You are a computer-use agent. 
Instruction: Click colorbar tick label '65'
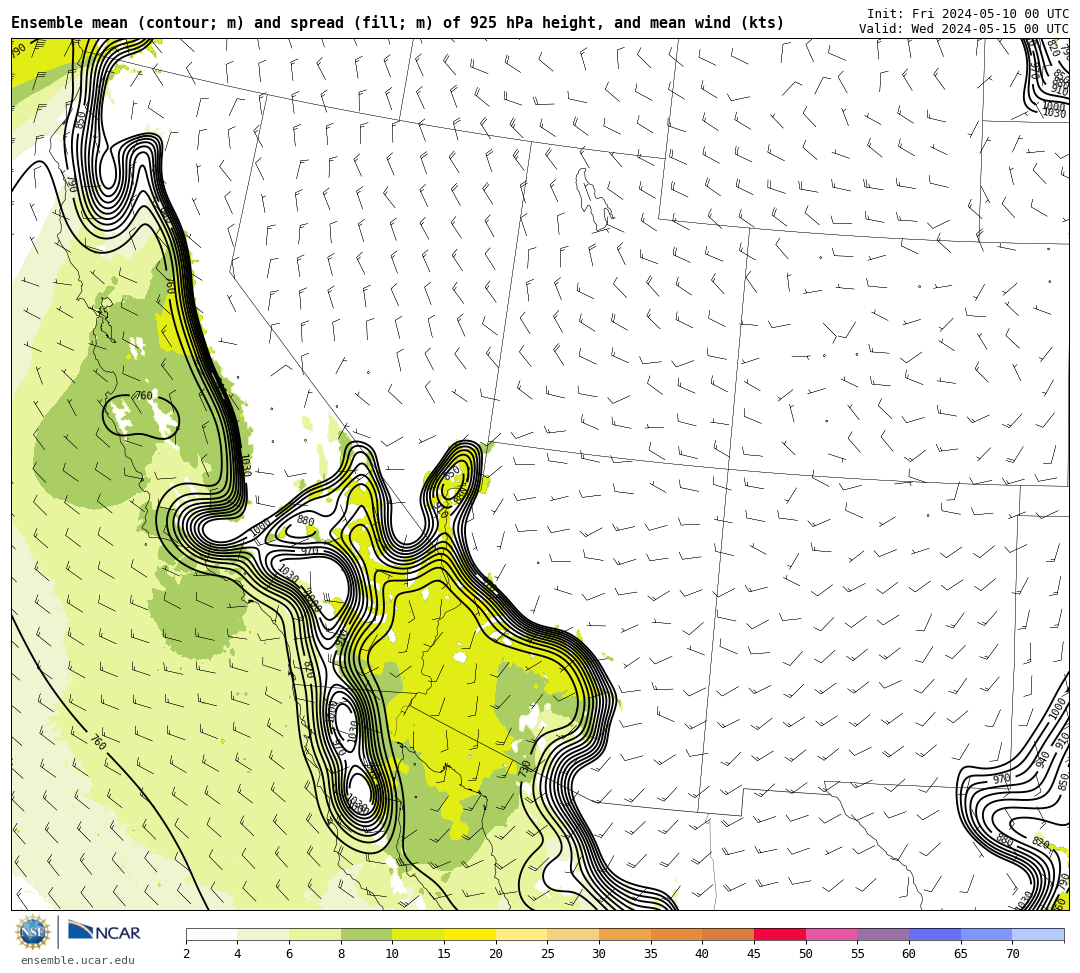tap(961, 954)
